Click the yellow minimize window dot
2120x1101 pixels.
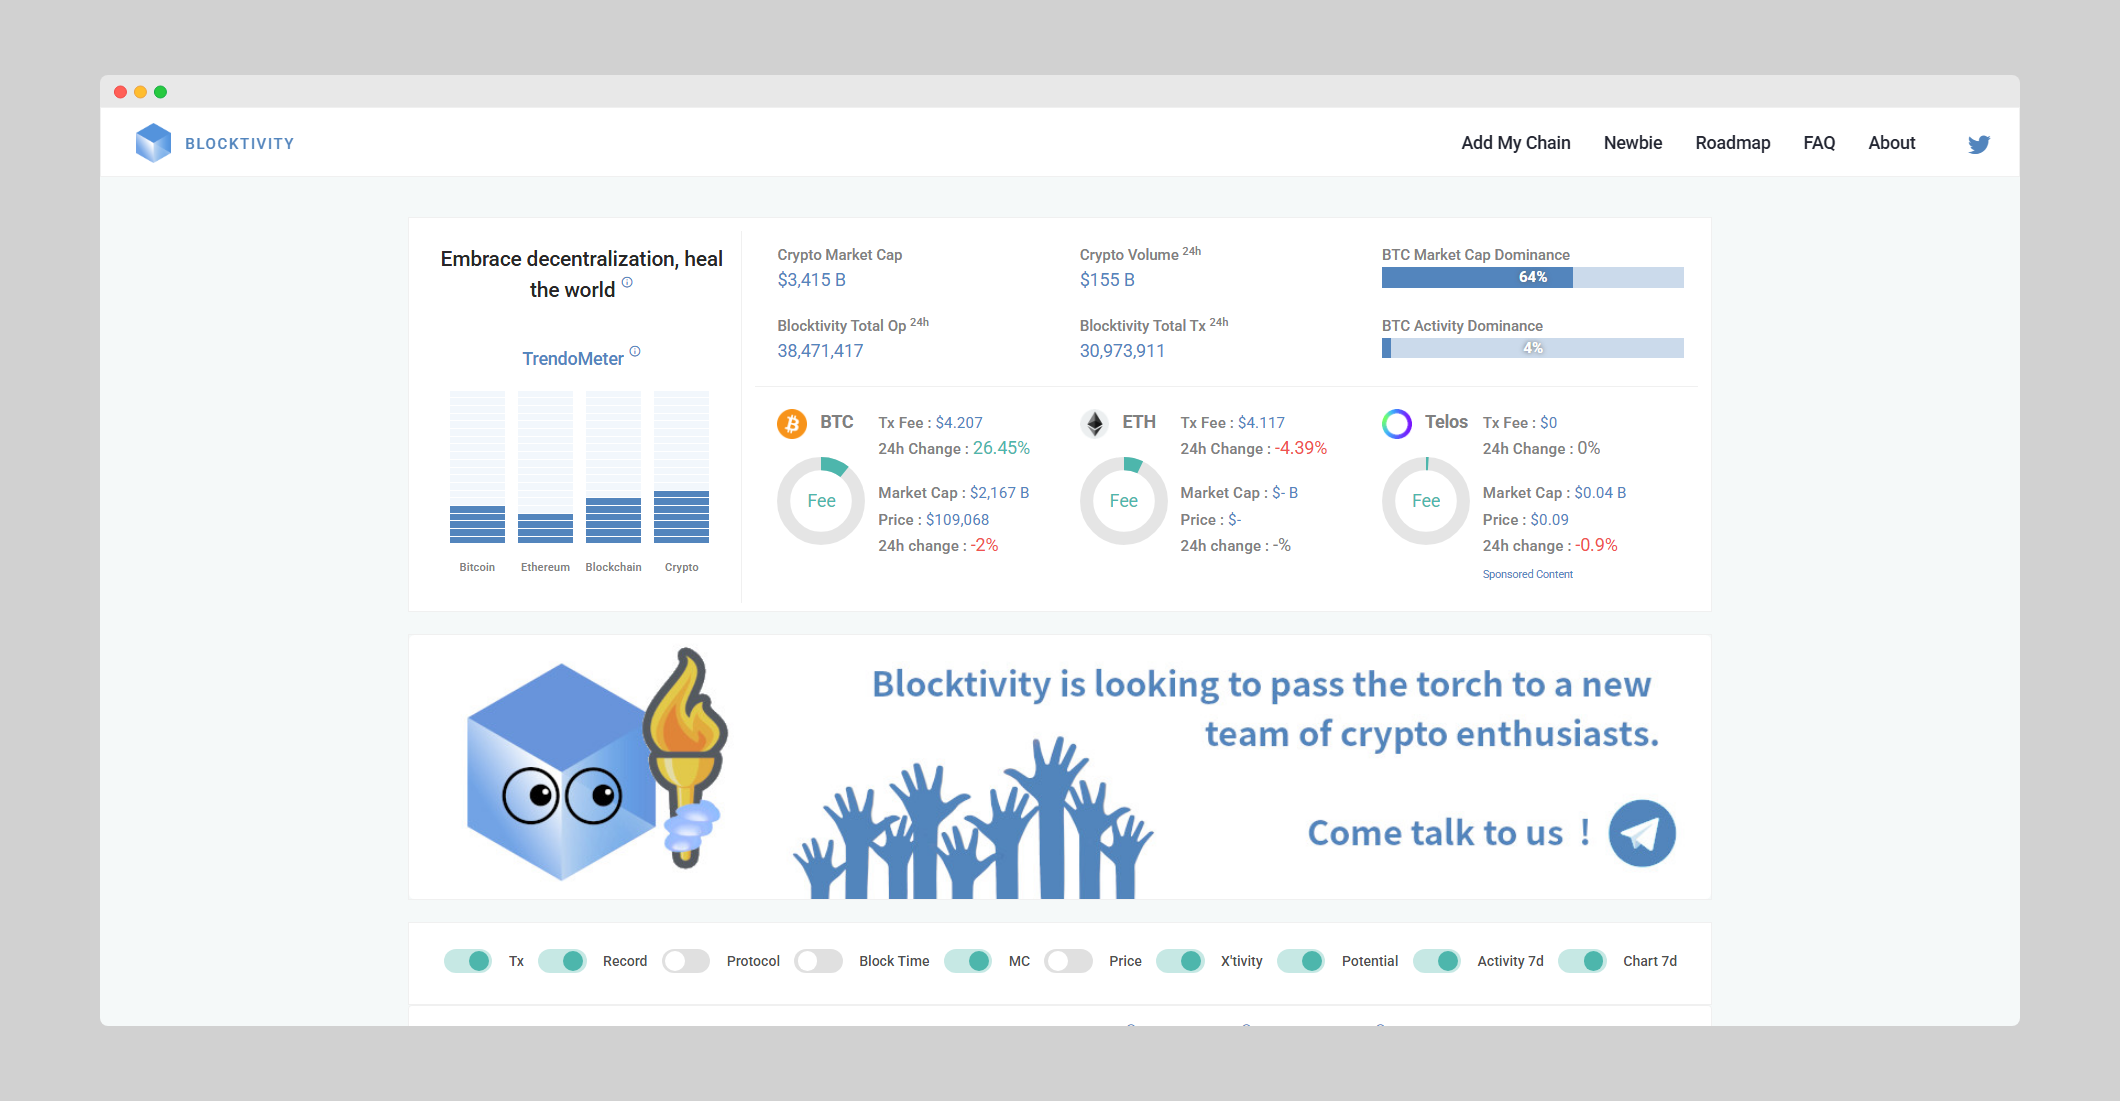(x=140, y=92)
